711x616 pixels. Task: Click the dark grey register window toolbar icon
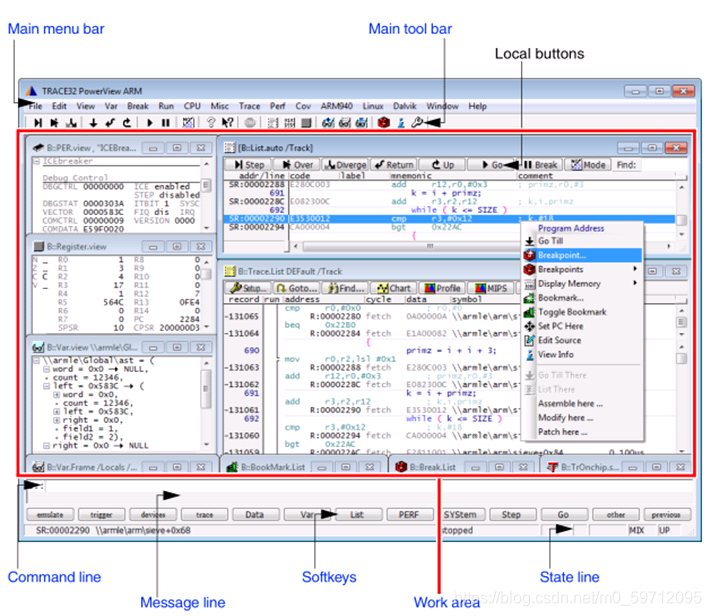click(307, 122)
